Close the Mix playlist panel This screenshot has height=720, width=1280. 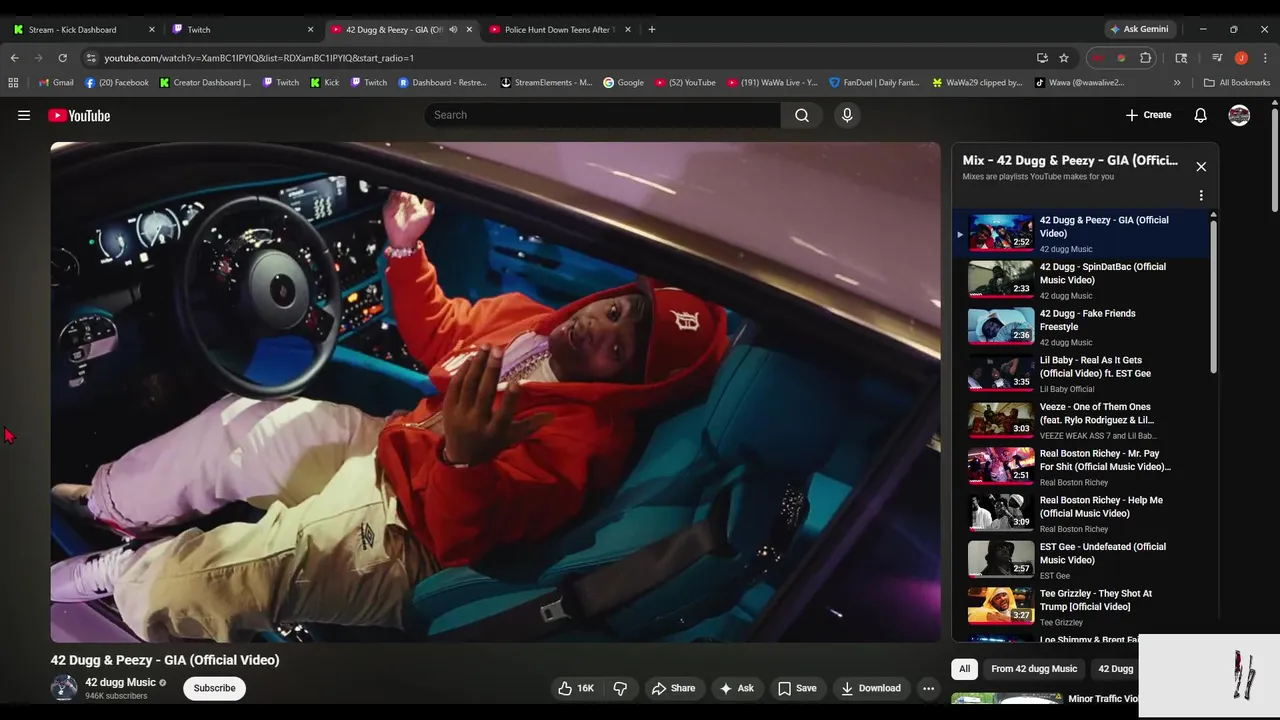coord(1201,166)
